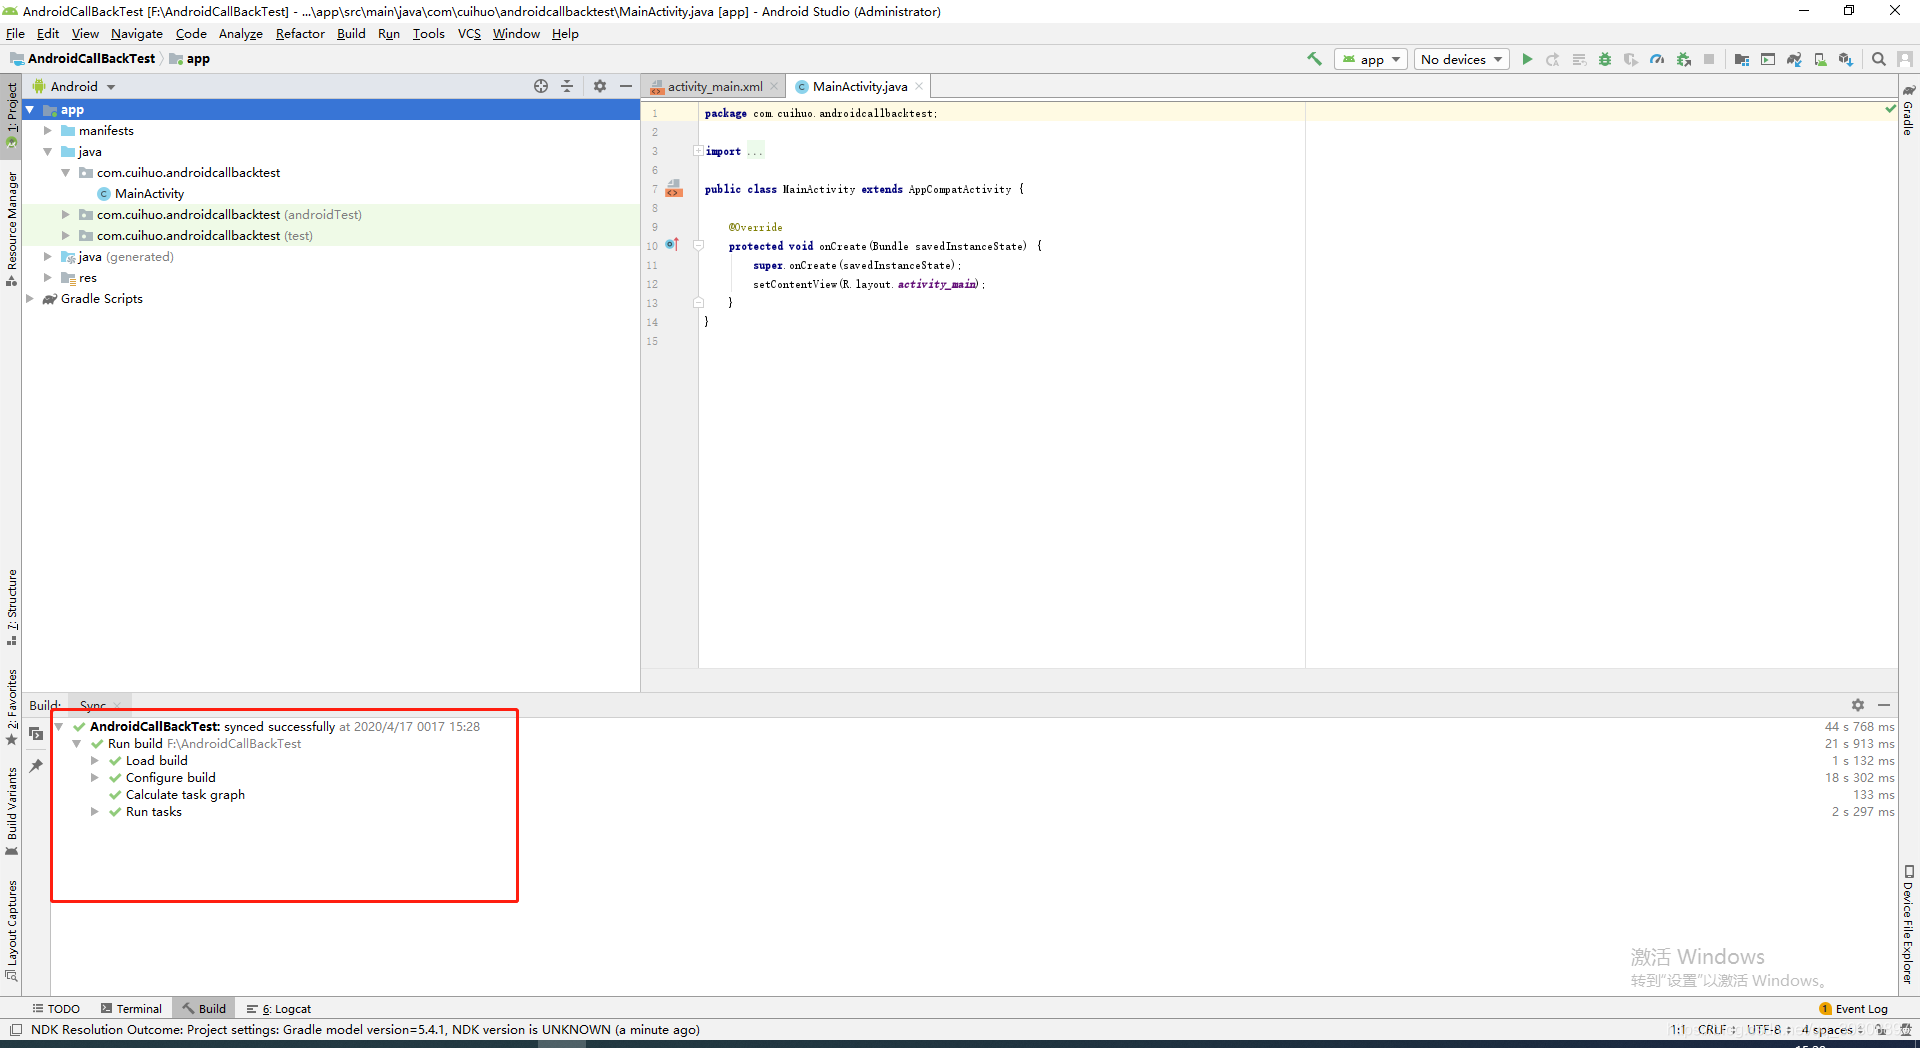Click the toggle view icon in Build panel
The width and height of the screenshot is (1920, 1048).
pos(36,733)
